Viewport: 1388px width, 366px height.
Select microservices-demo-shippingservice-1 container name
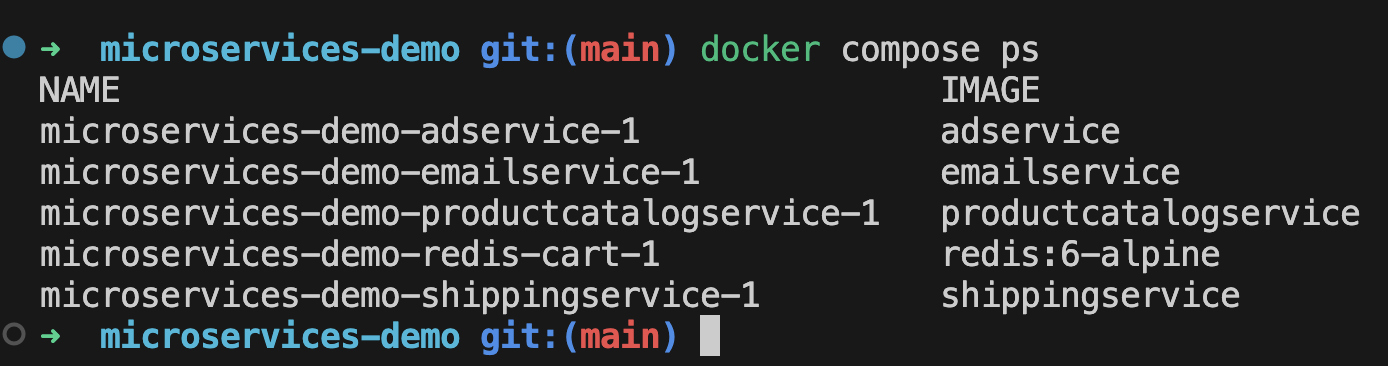(x=399, y=296)
